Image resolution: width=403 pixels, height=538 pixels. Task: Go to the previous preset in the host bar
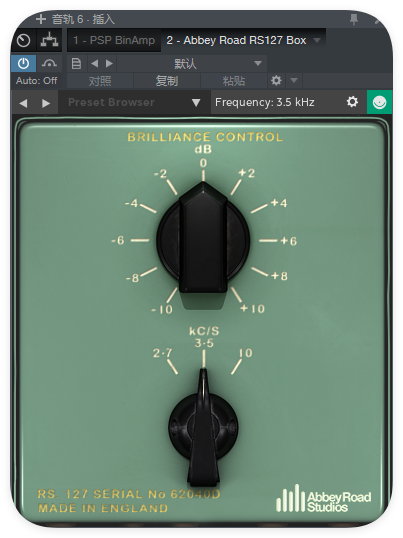[94, 63]
